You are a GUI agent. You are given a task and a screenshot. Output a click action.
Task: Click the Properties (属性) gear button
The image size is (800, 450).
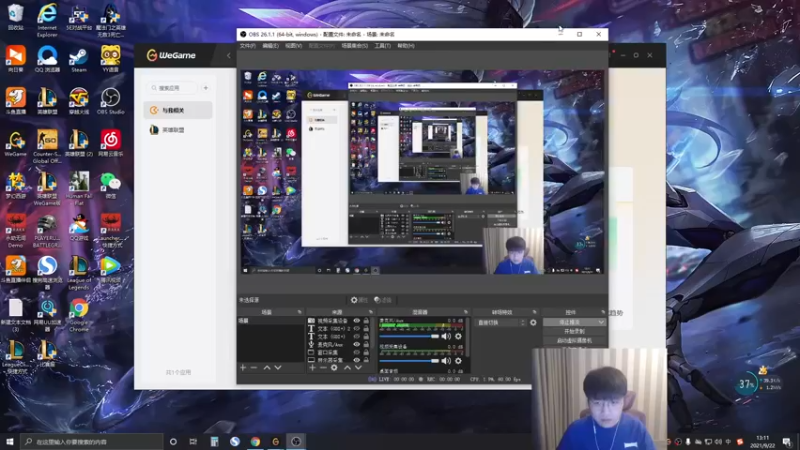tap(360, 300)
